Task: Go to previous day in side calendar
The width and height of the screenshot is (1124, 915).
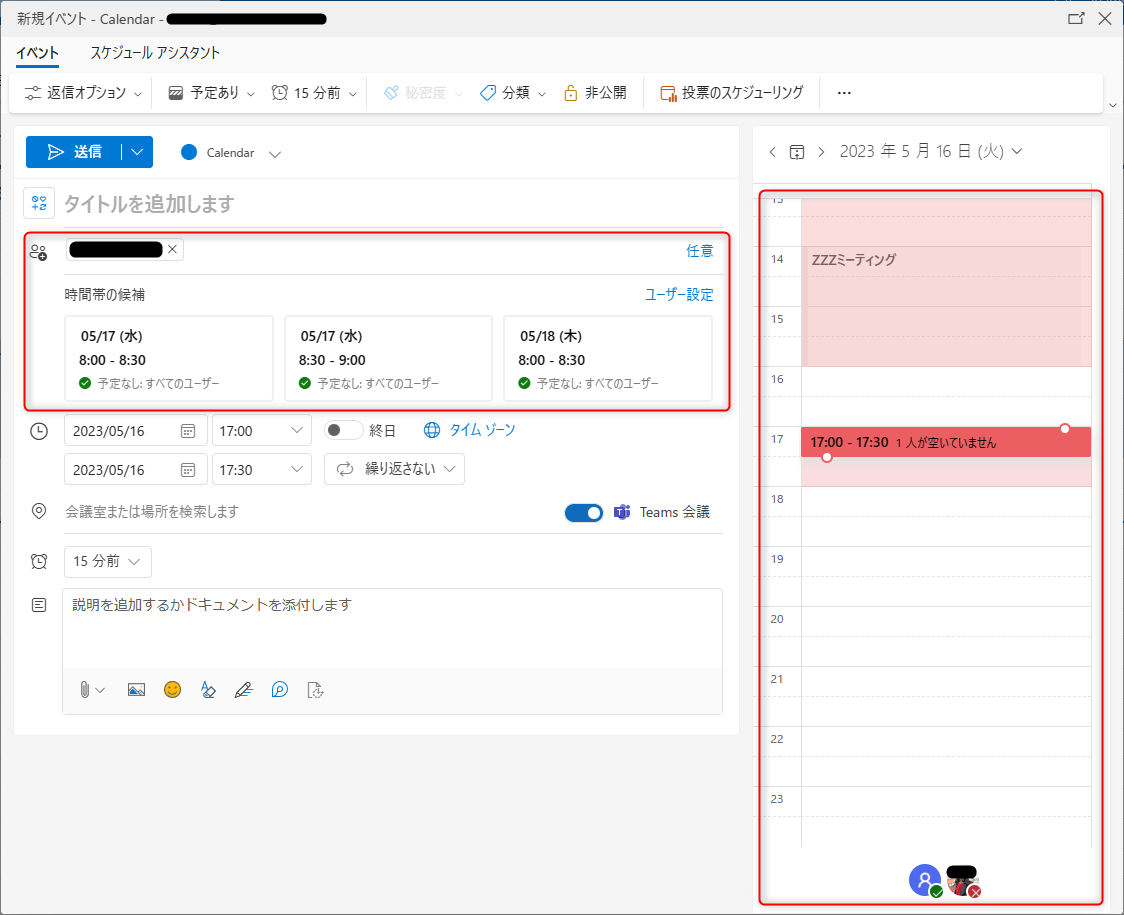Action: pos(772,152)
